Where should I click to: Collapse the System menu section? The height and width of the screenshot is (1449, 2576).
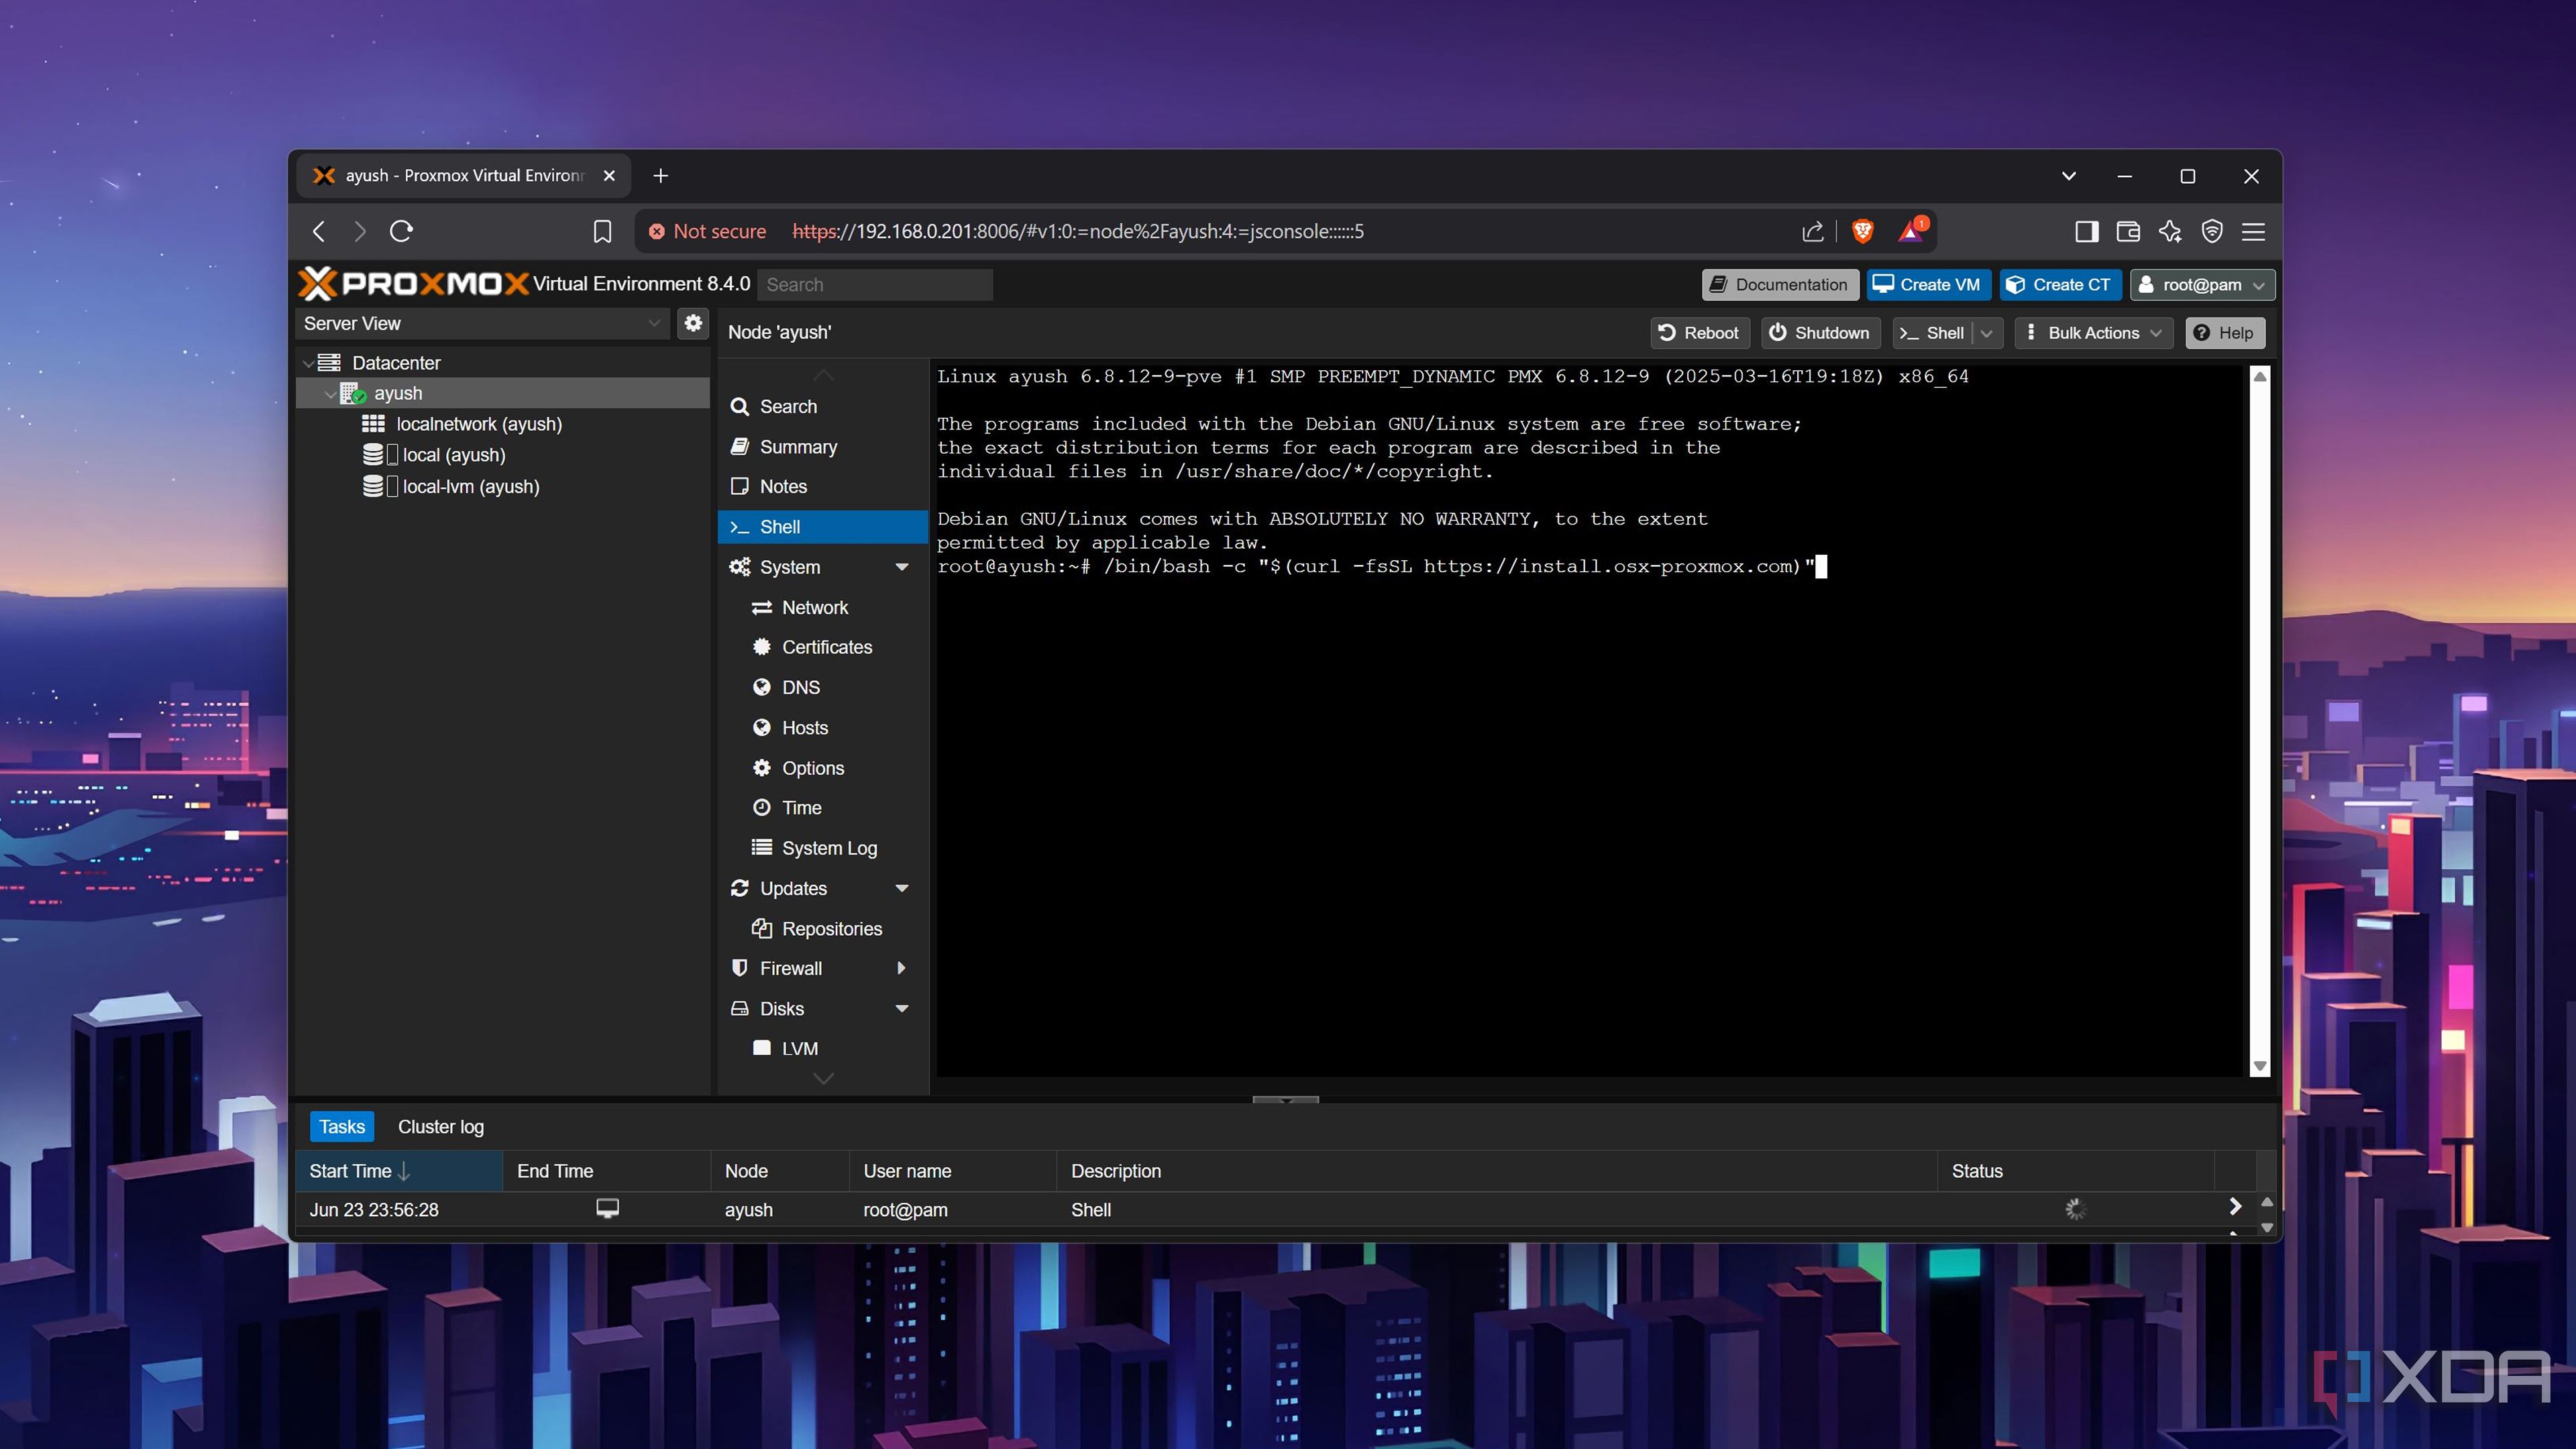coord(902,567)
